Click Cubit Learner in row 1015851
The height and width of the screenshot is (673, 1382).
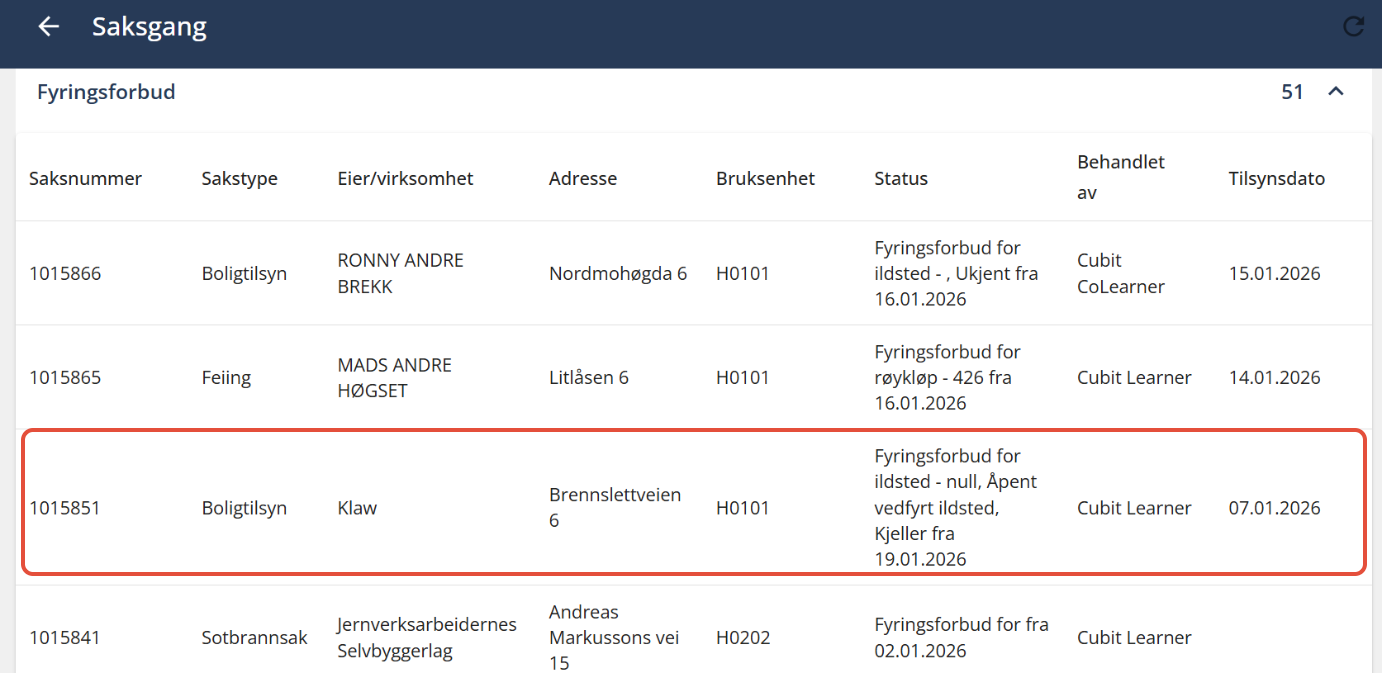(x=1134, y=508)
